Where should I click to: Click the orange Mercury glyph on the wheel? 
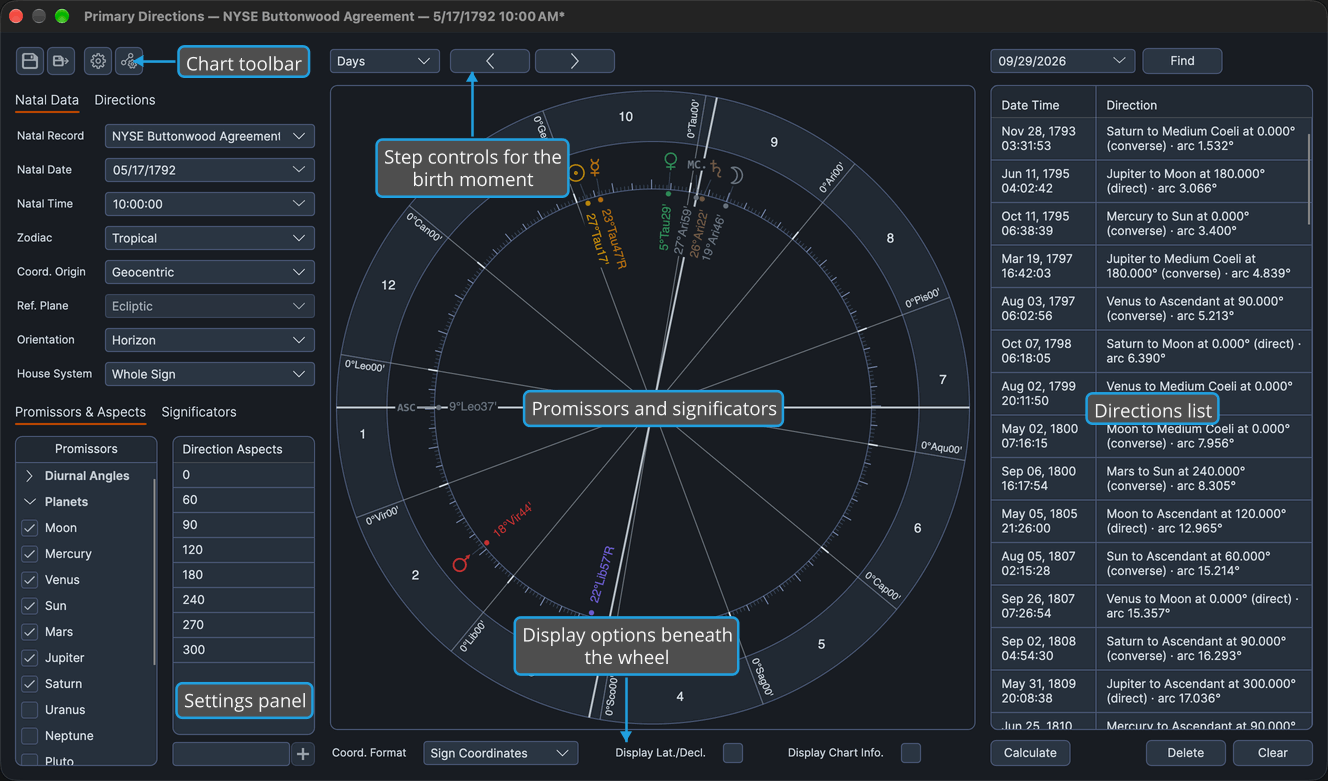coord(594,167)
